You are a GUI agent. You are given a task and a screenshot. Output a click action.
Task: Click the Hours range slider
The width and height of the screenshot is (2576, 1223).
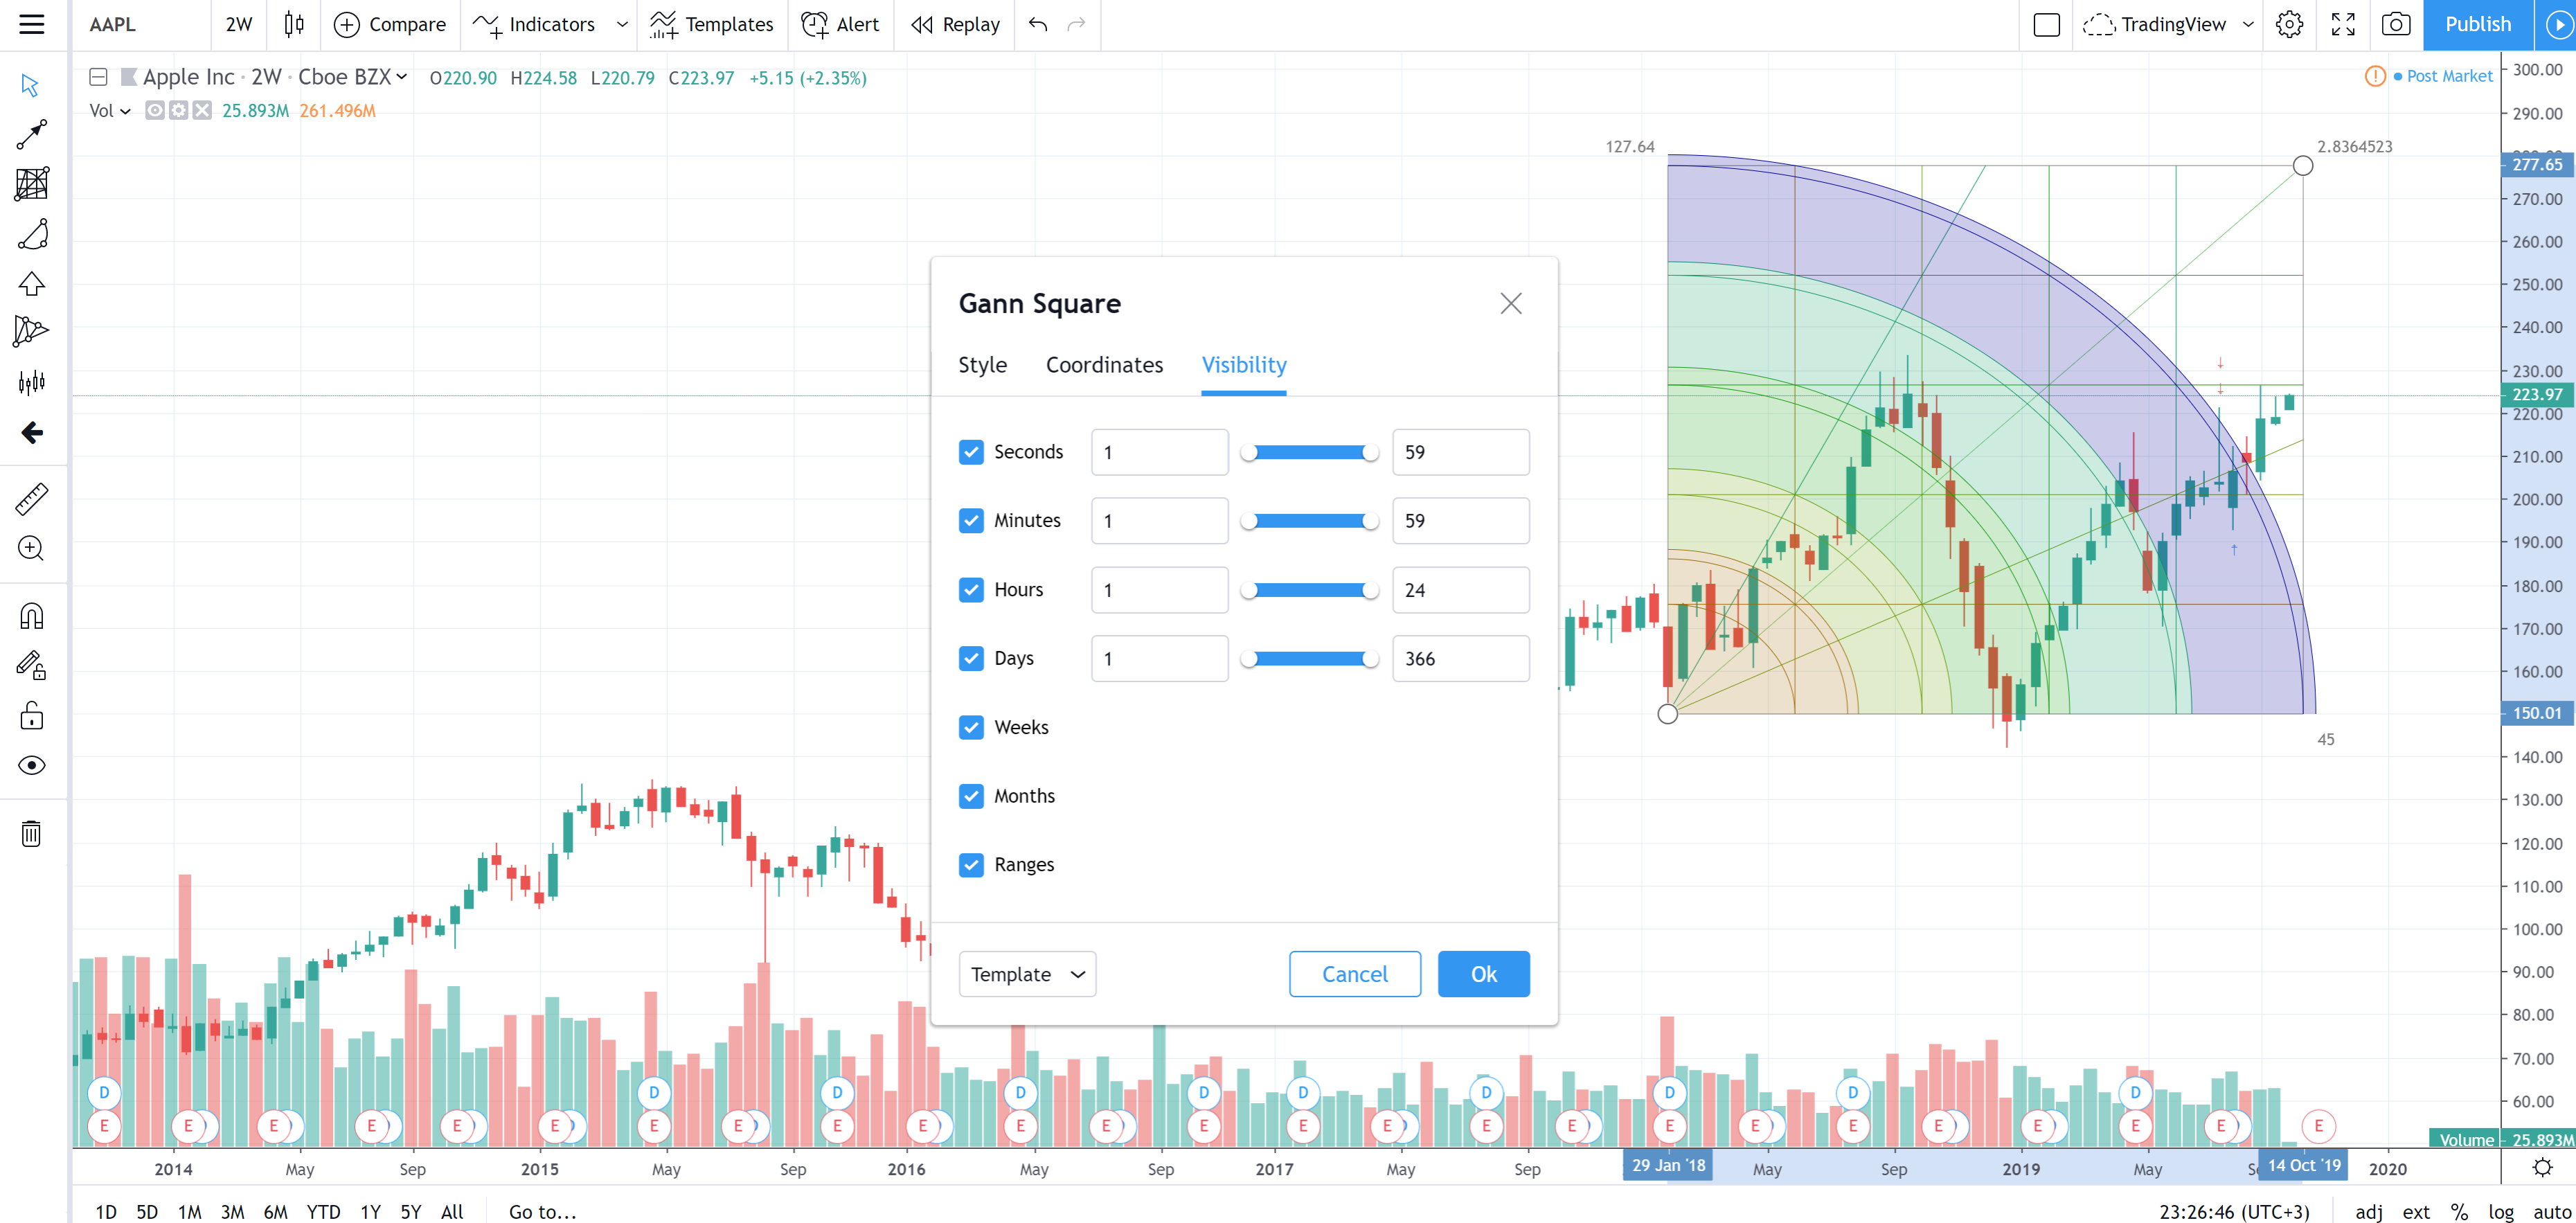[1309, 590]
